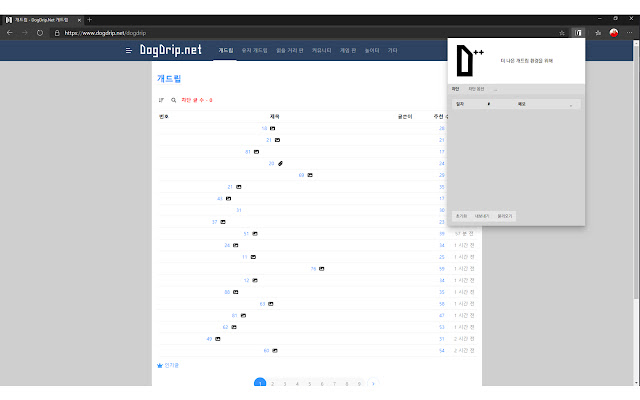The height and width of the screenshot is (400, 640).
Task: Open the ellipsis tab in D++ popup
Action: coord(496,89)
